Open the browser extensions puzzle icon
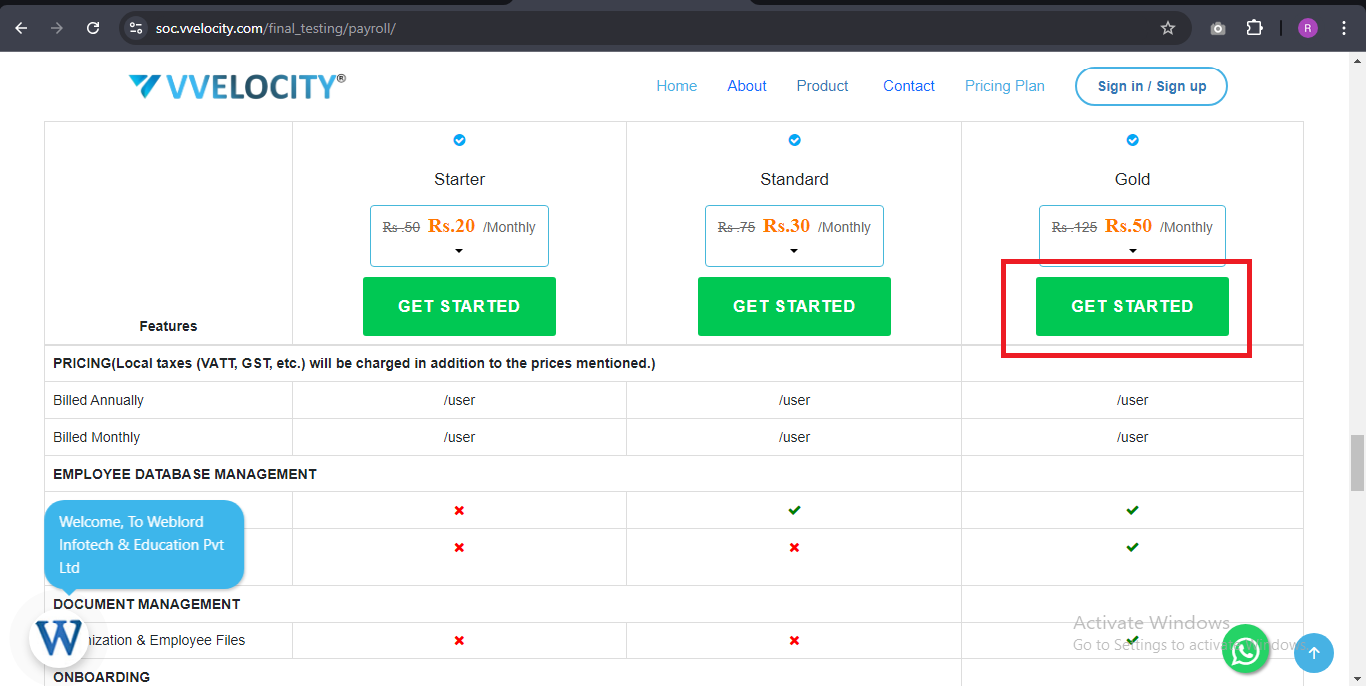This screenshot has width=1366, height=686. click(1254, 28)
